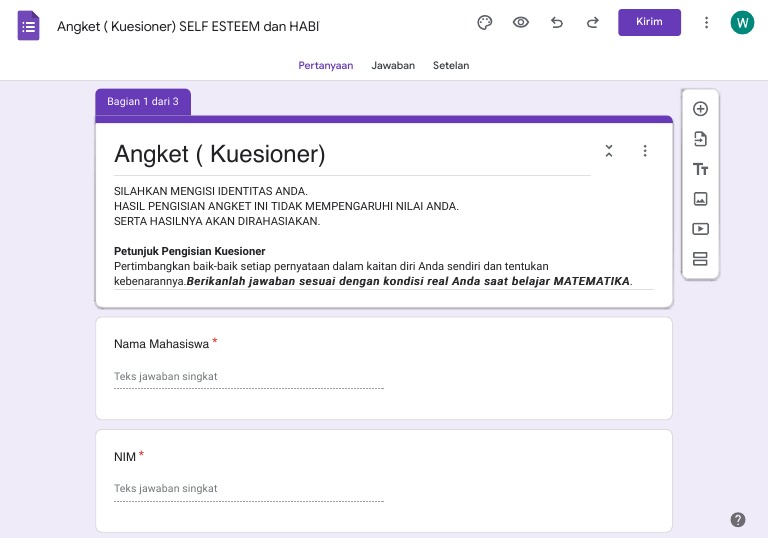Click the Kirim send button
This screenshot has width=768, height=538.
[x=649, y=22]
